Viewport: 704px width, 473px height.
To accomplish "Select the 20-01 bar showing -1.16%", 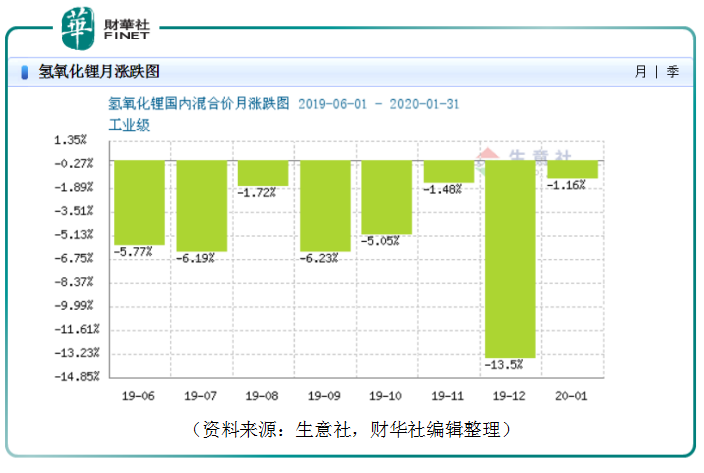I will 572,169.
